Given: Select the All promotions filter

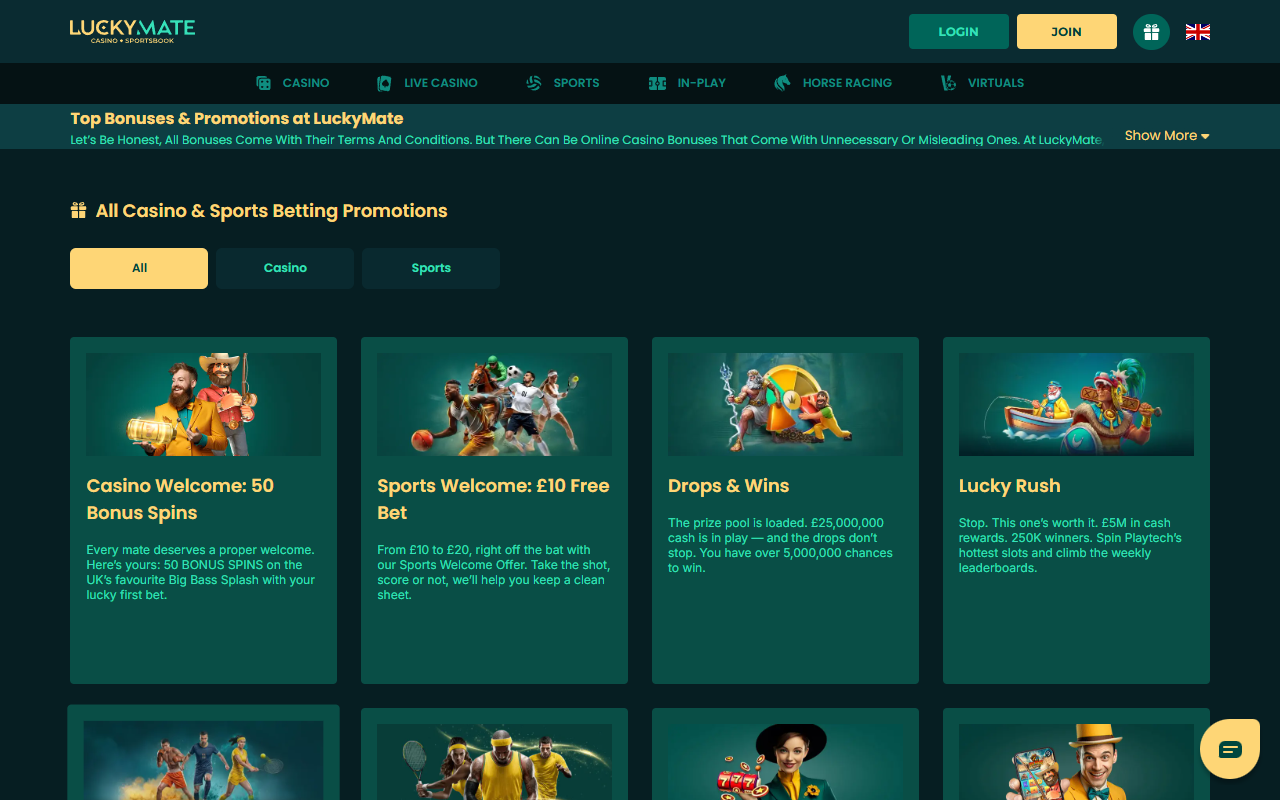Looking at the screenshot, I should tap(138, 268).
